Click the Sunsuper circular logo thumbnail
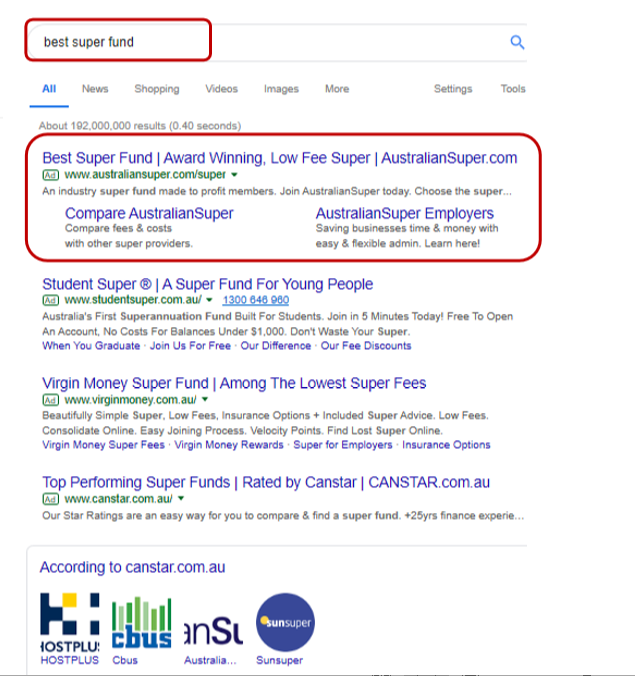 click(285, 623)
